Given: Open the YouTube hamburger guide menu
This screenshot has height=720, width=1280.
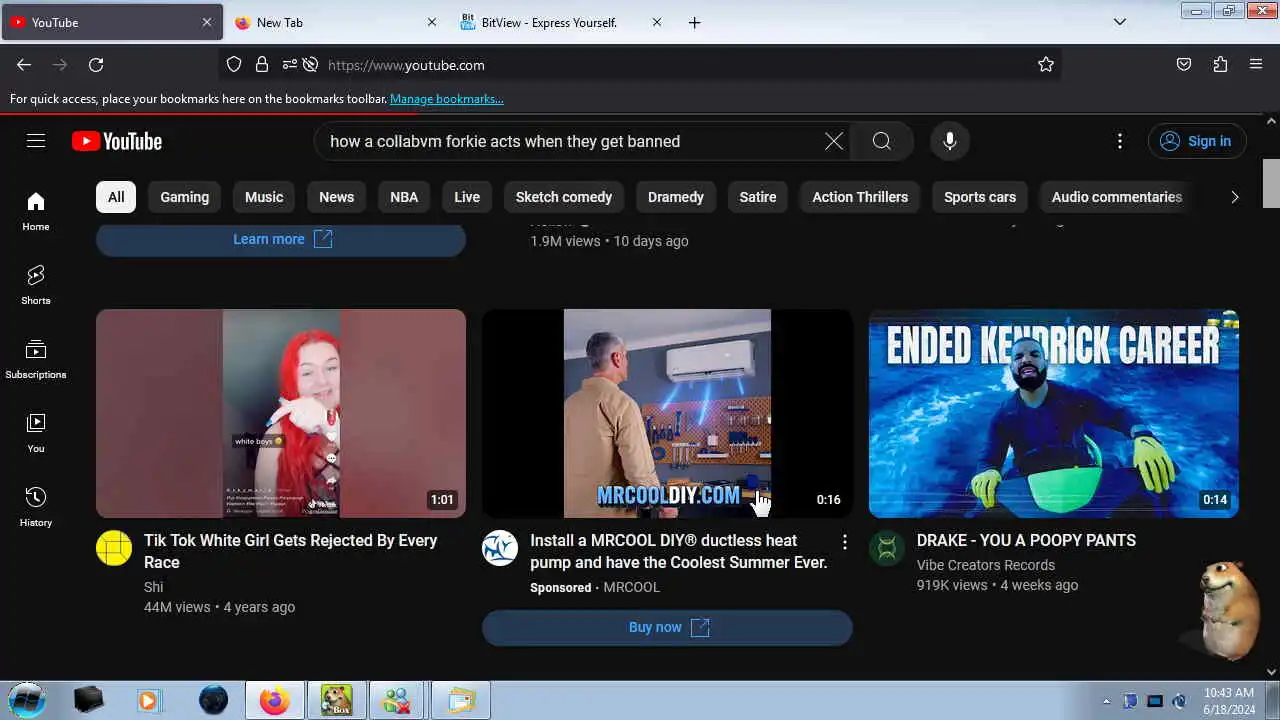Looking at the screenshot, I should pos(36,141).
